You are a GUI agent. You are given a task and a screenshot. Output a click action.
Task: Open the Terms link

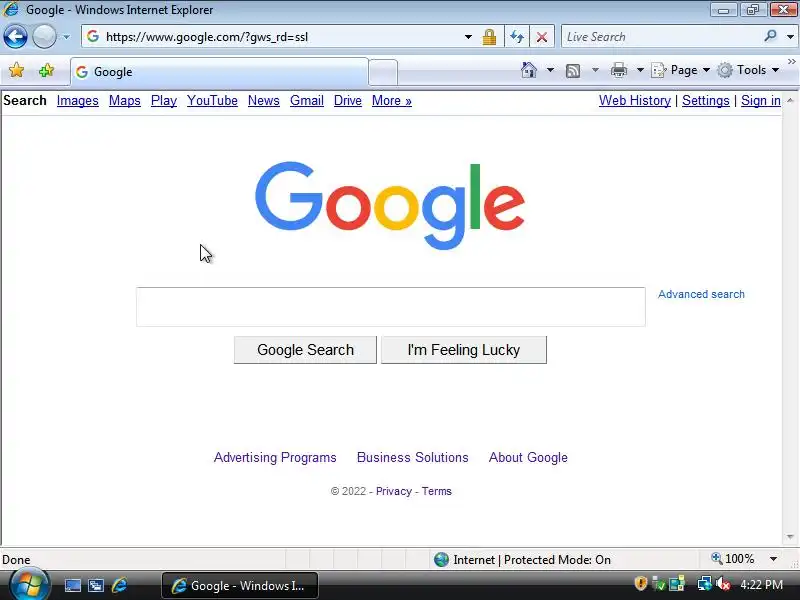coord(437,491)
